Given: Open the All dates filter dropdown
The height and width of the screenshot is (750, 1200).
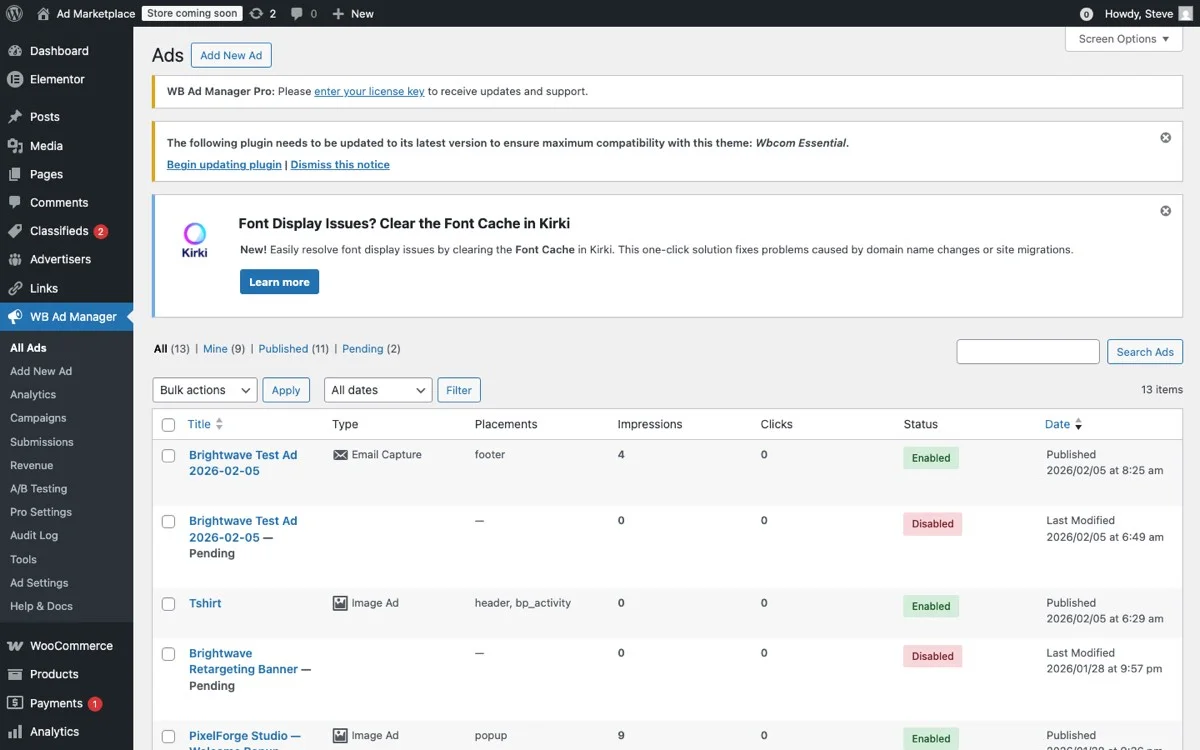Looking at the screenshot, I should tap(377, 390).
